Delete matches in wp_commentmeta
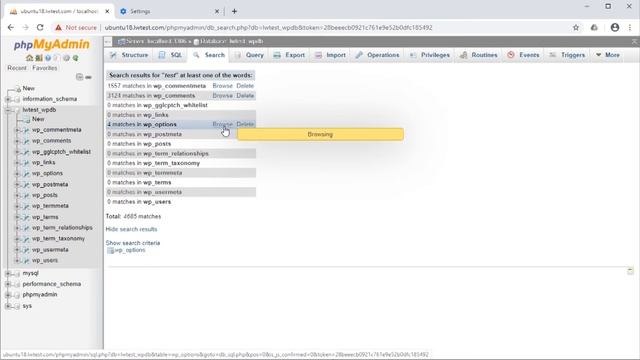This screenshot has width=640, height=360. click(245, 86)
